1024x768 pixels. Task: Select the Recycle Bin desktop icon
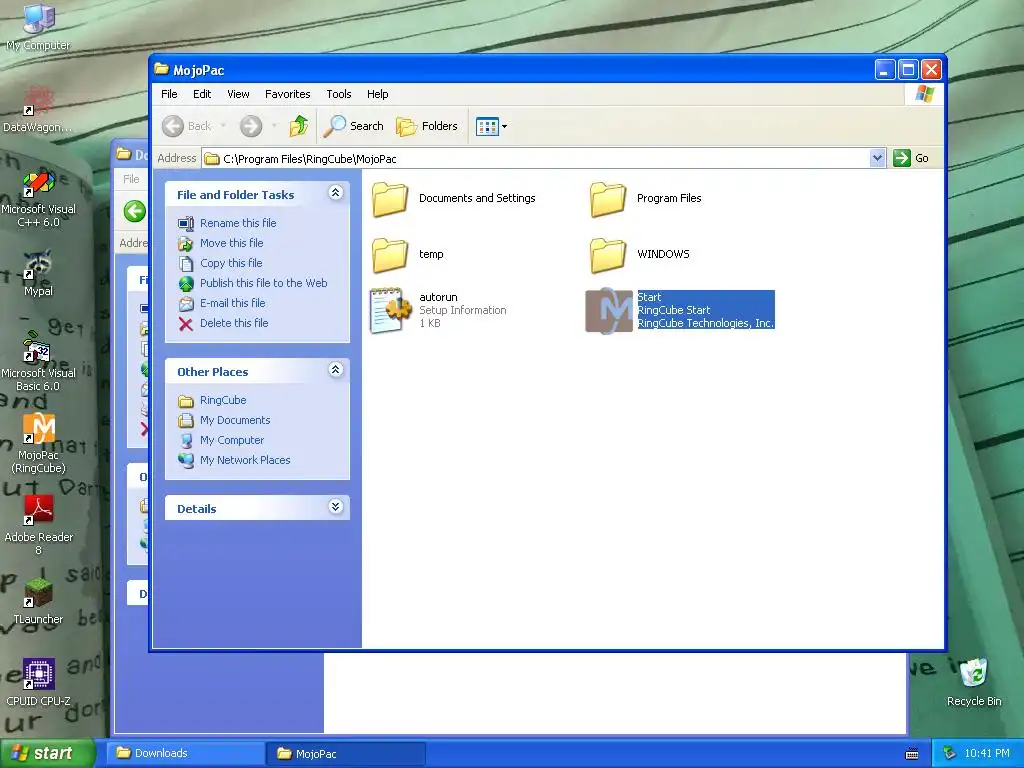pos(974,675)
